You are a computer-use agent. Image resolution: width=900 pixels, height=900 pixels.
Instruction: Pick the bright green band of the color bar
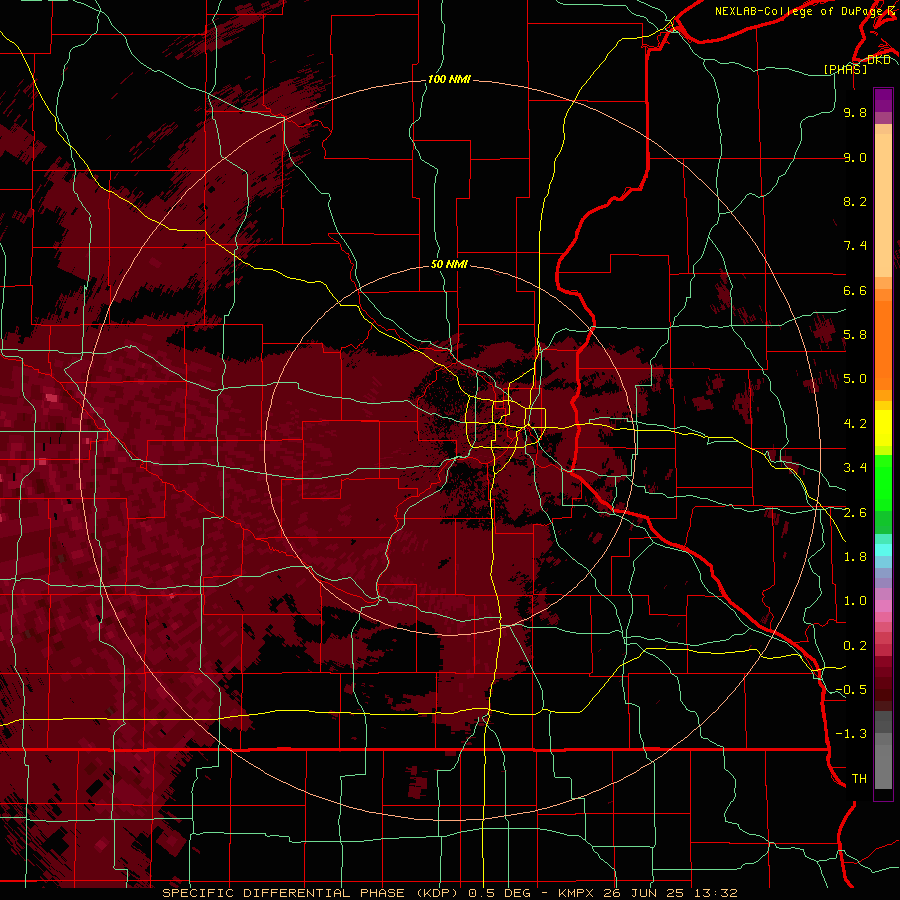pos(883,483)
